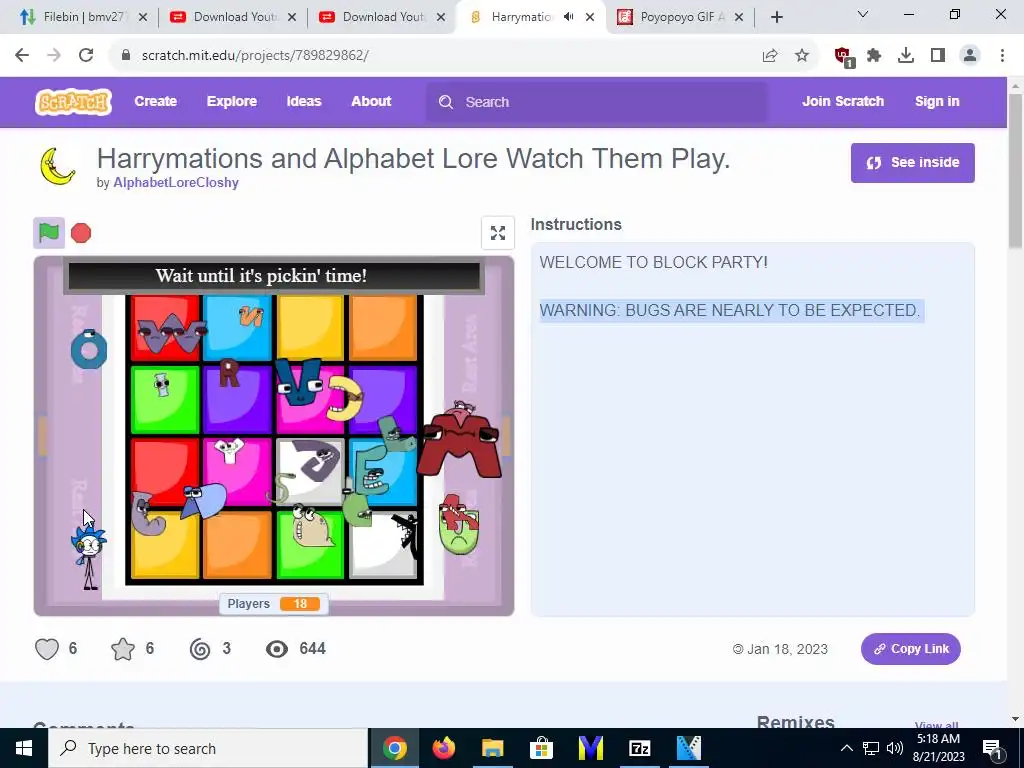
Task: Click Join Scratch
Action: (843, 101)
